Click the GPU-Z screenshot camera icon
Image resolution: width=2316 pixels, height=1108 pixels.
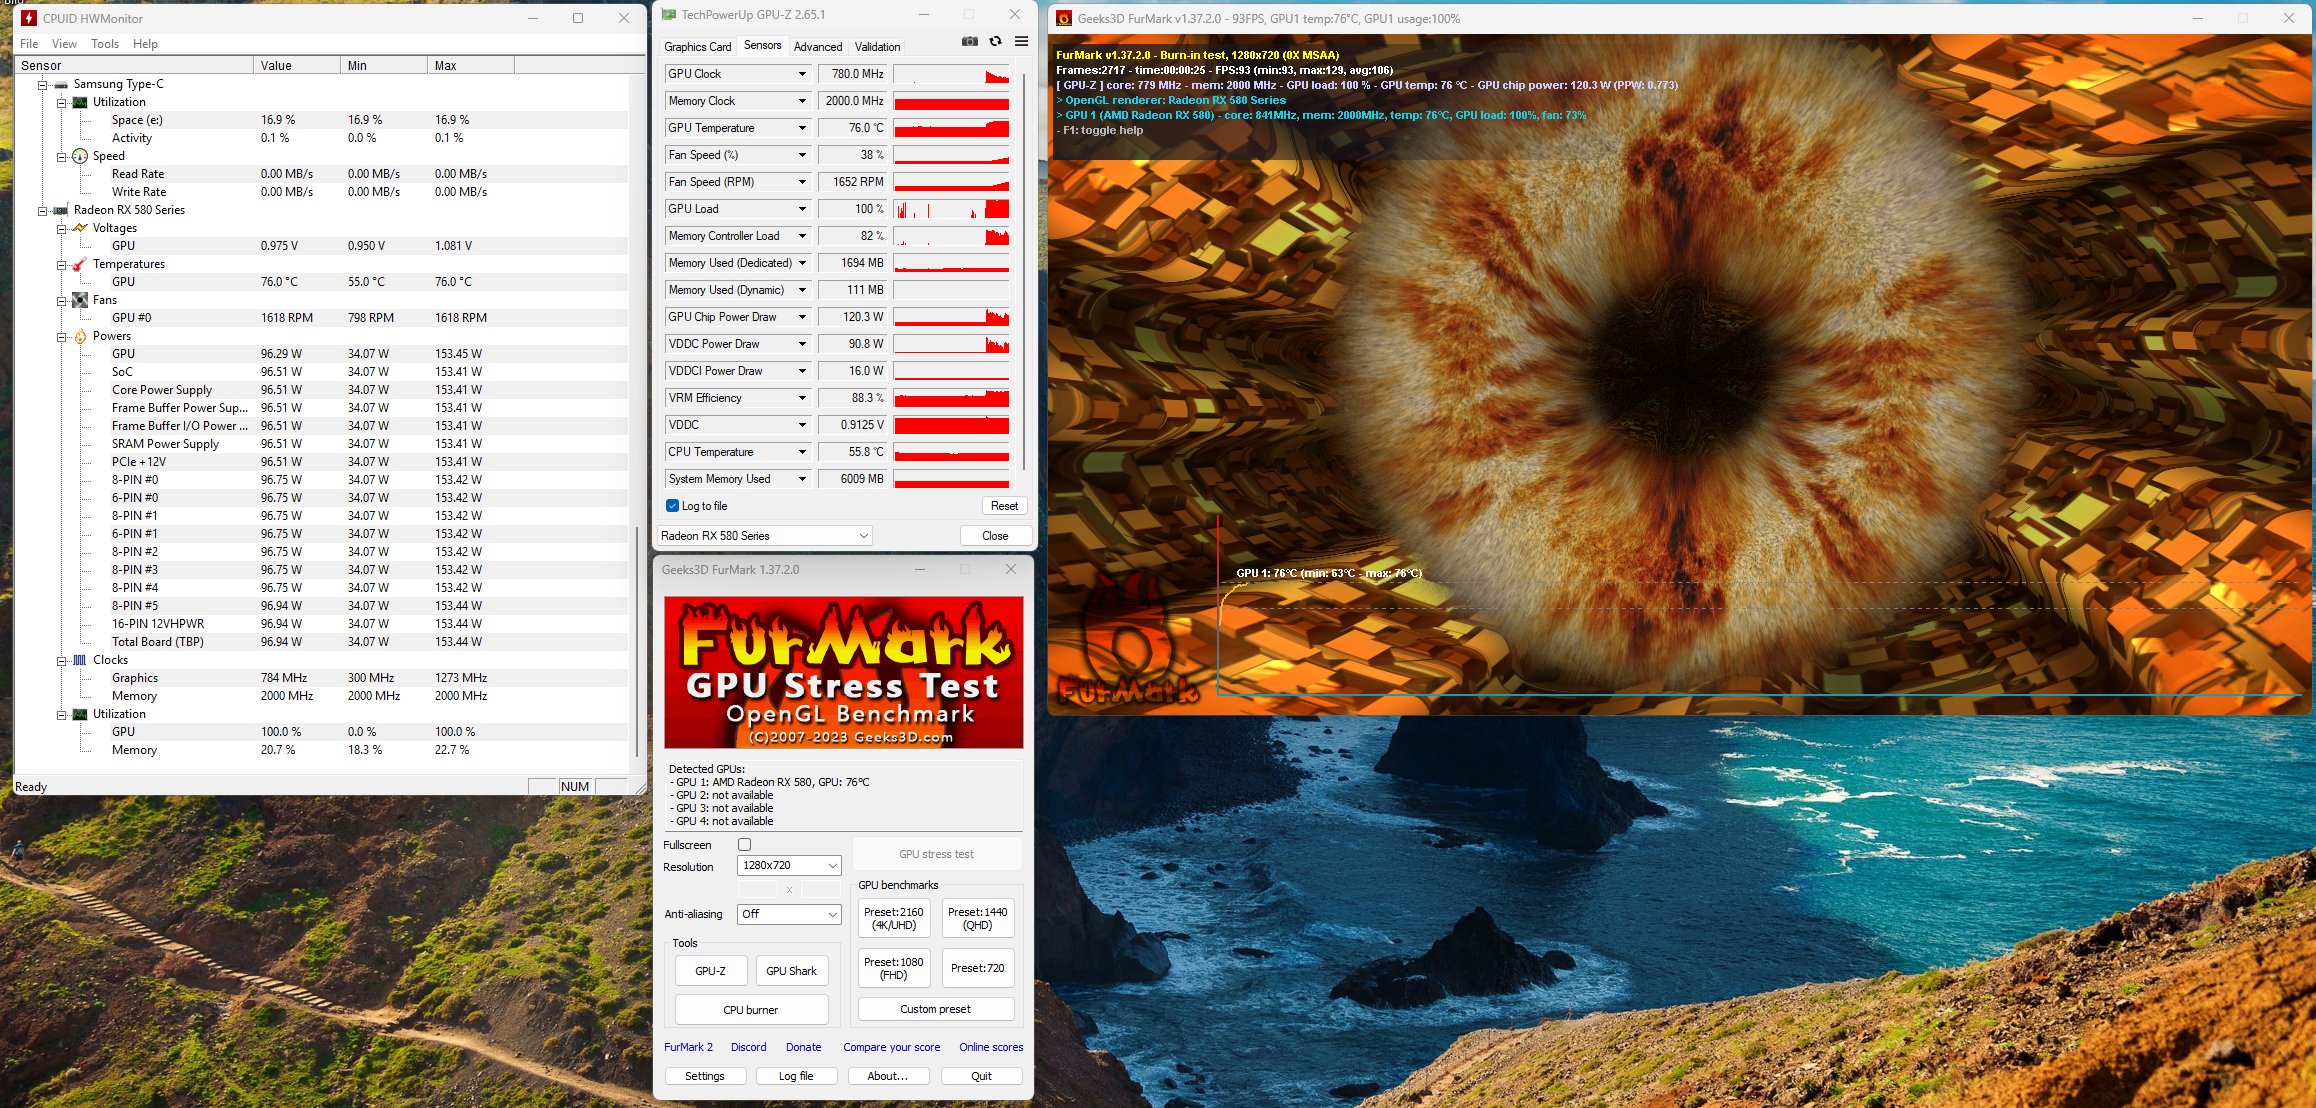point(969,41)
